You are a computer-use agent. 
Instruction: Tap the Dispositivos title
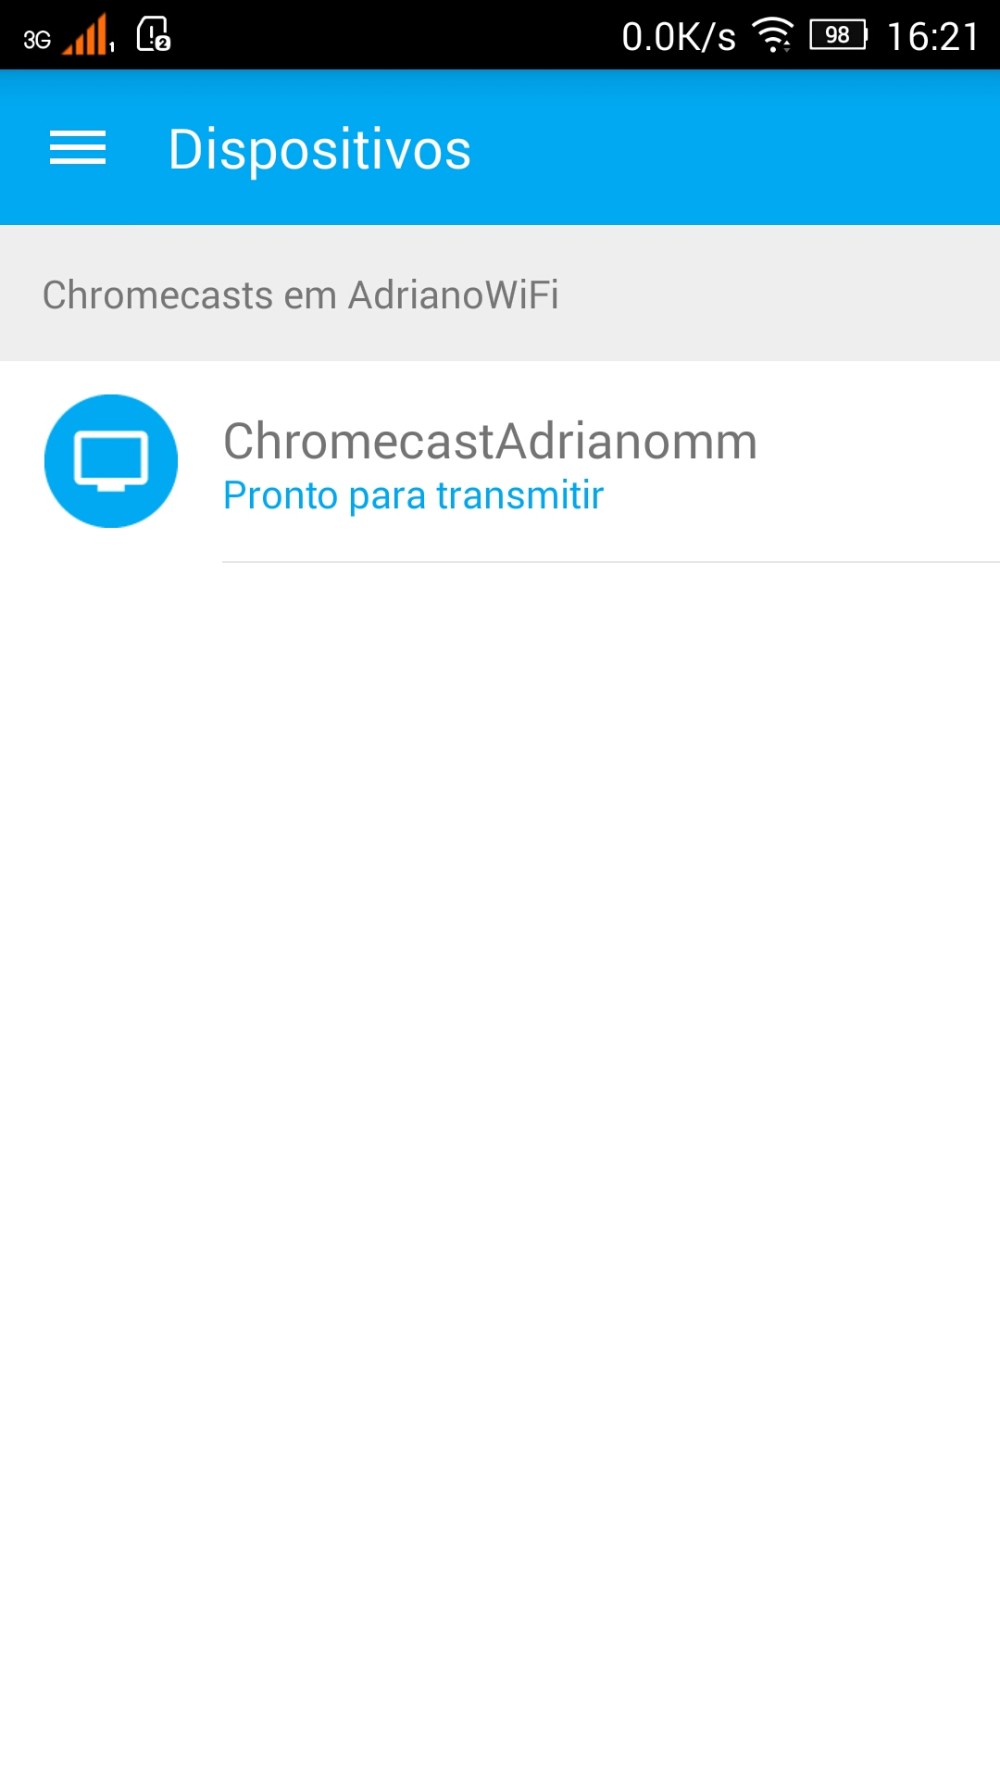(x=319, y=150)
